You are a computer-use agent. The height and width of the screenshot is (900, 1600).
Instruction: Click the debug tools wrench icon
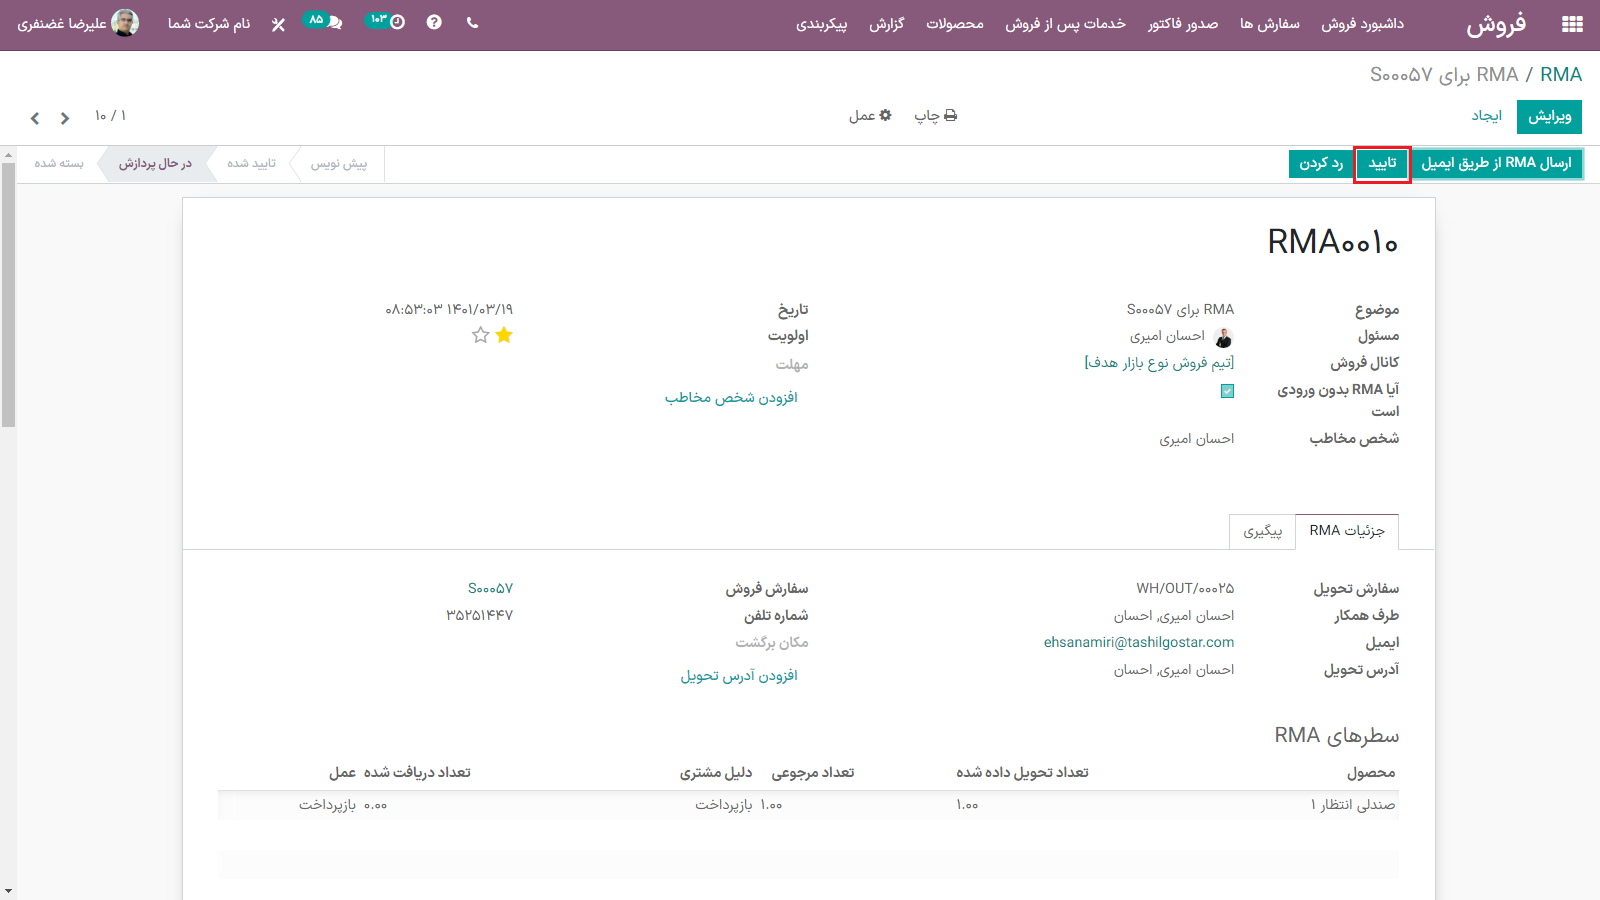point(278,24)
